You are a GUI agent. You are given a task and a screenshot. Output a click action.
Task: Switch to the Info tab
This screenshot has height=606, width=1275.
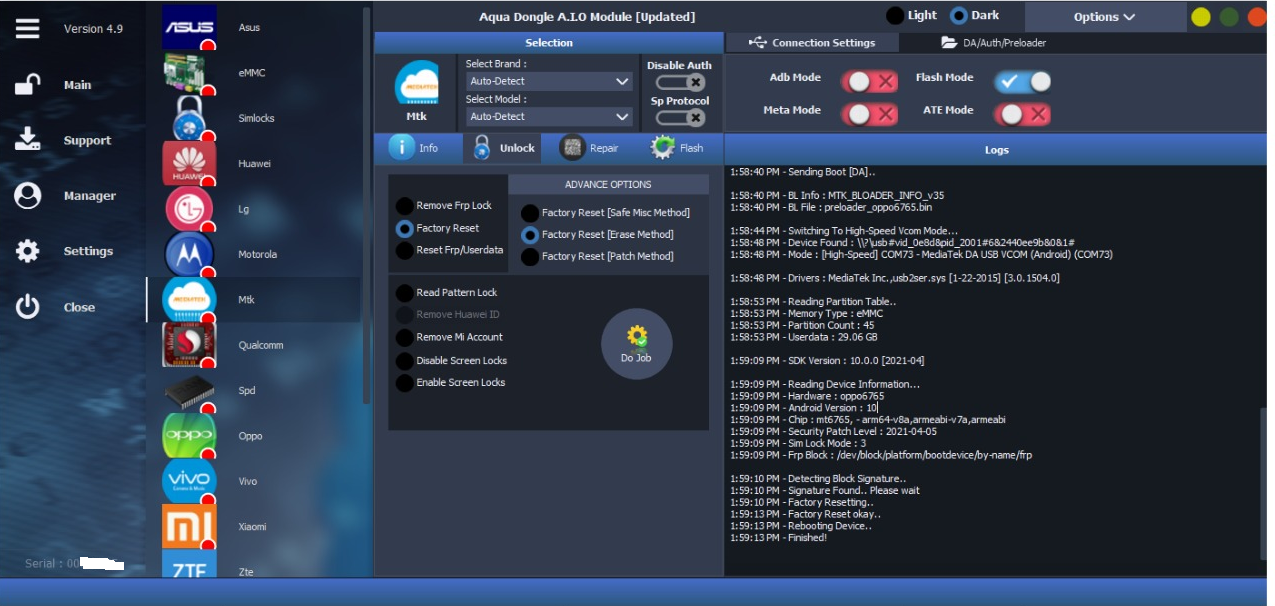tap(414, 148)
